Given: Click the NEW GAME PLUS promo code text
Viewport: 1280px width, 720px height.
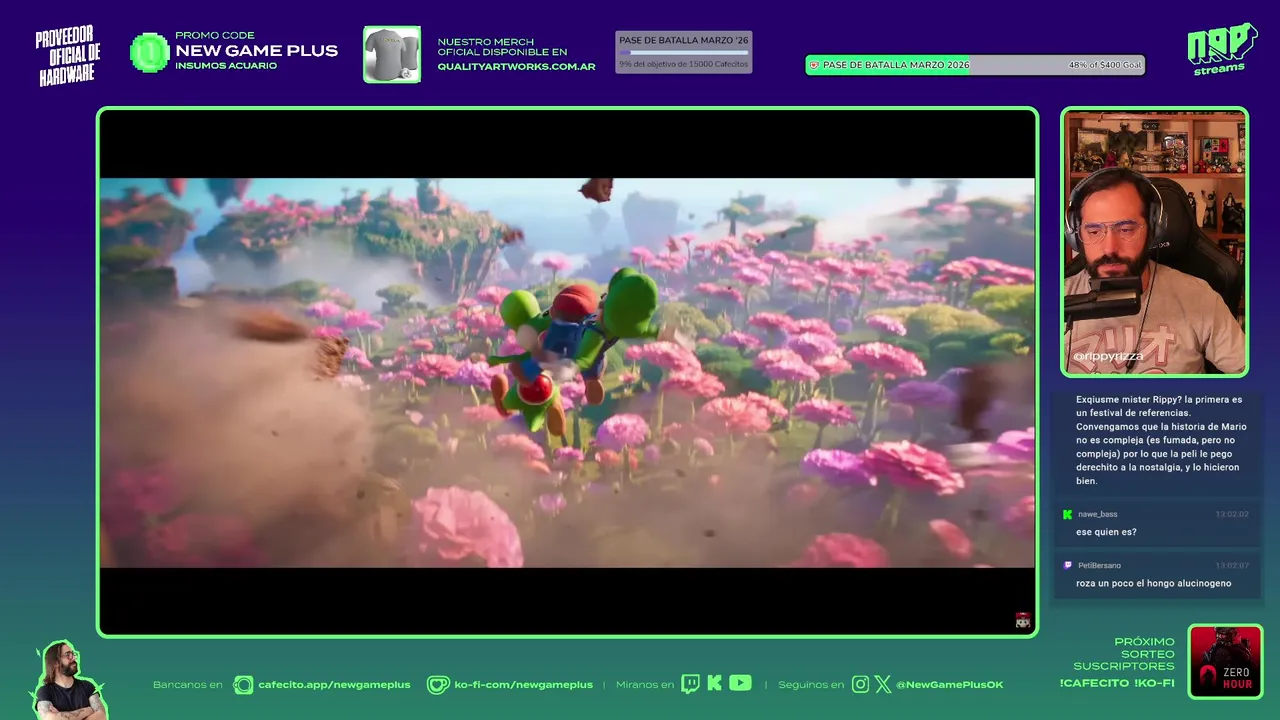Looking at the screenshot, I should click(x=257, y=51).
